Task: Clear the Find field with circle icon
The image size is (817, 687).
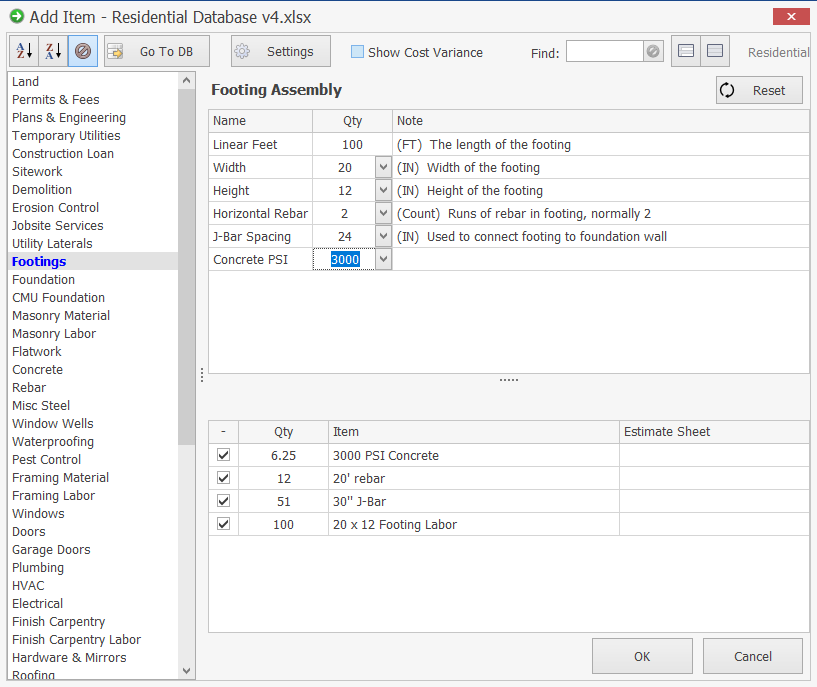Action: pos(653,52)
